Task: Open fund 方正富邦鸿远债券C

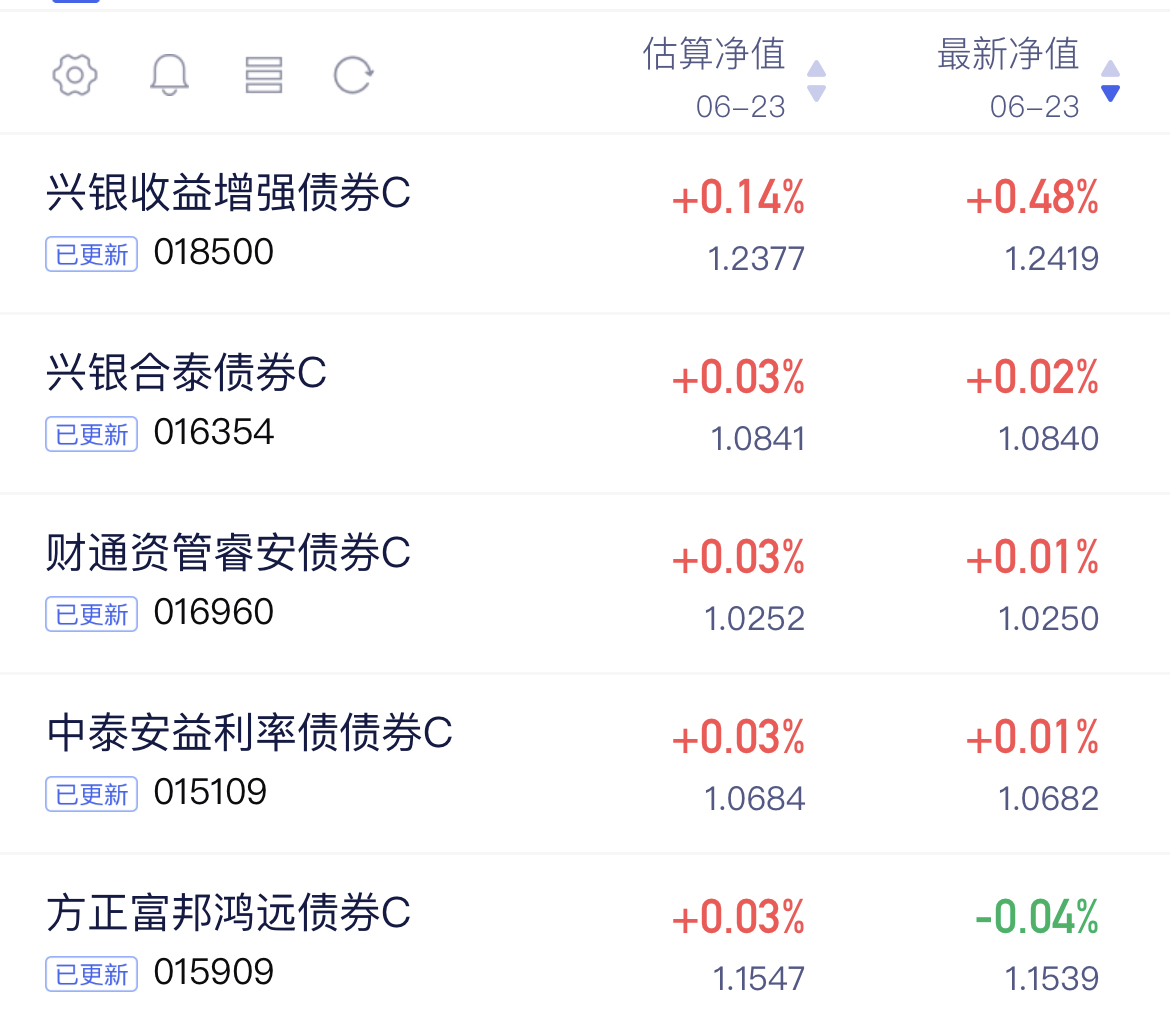Action: click(228, 913)
